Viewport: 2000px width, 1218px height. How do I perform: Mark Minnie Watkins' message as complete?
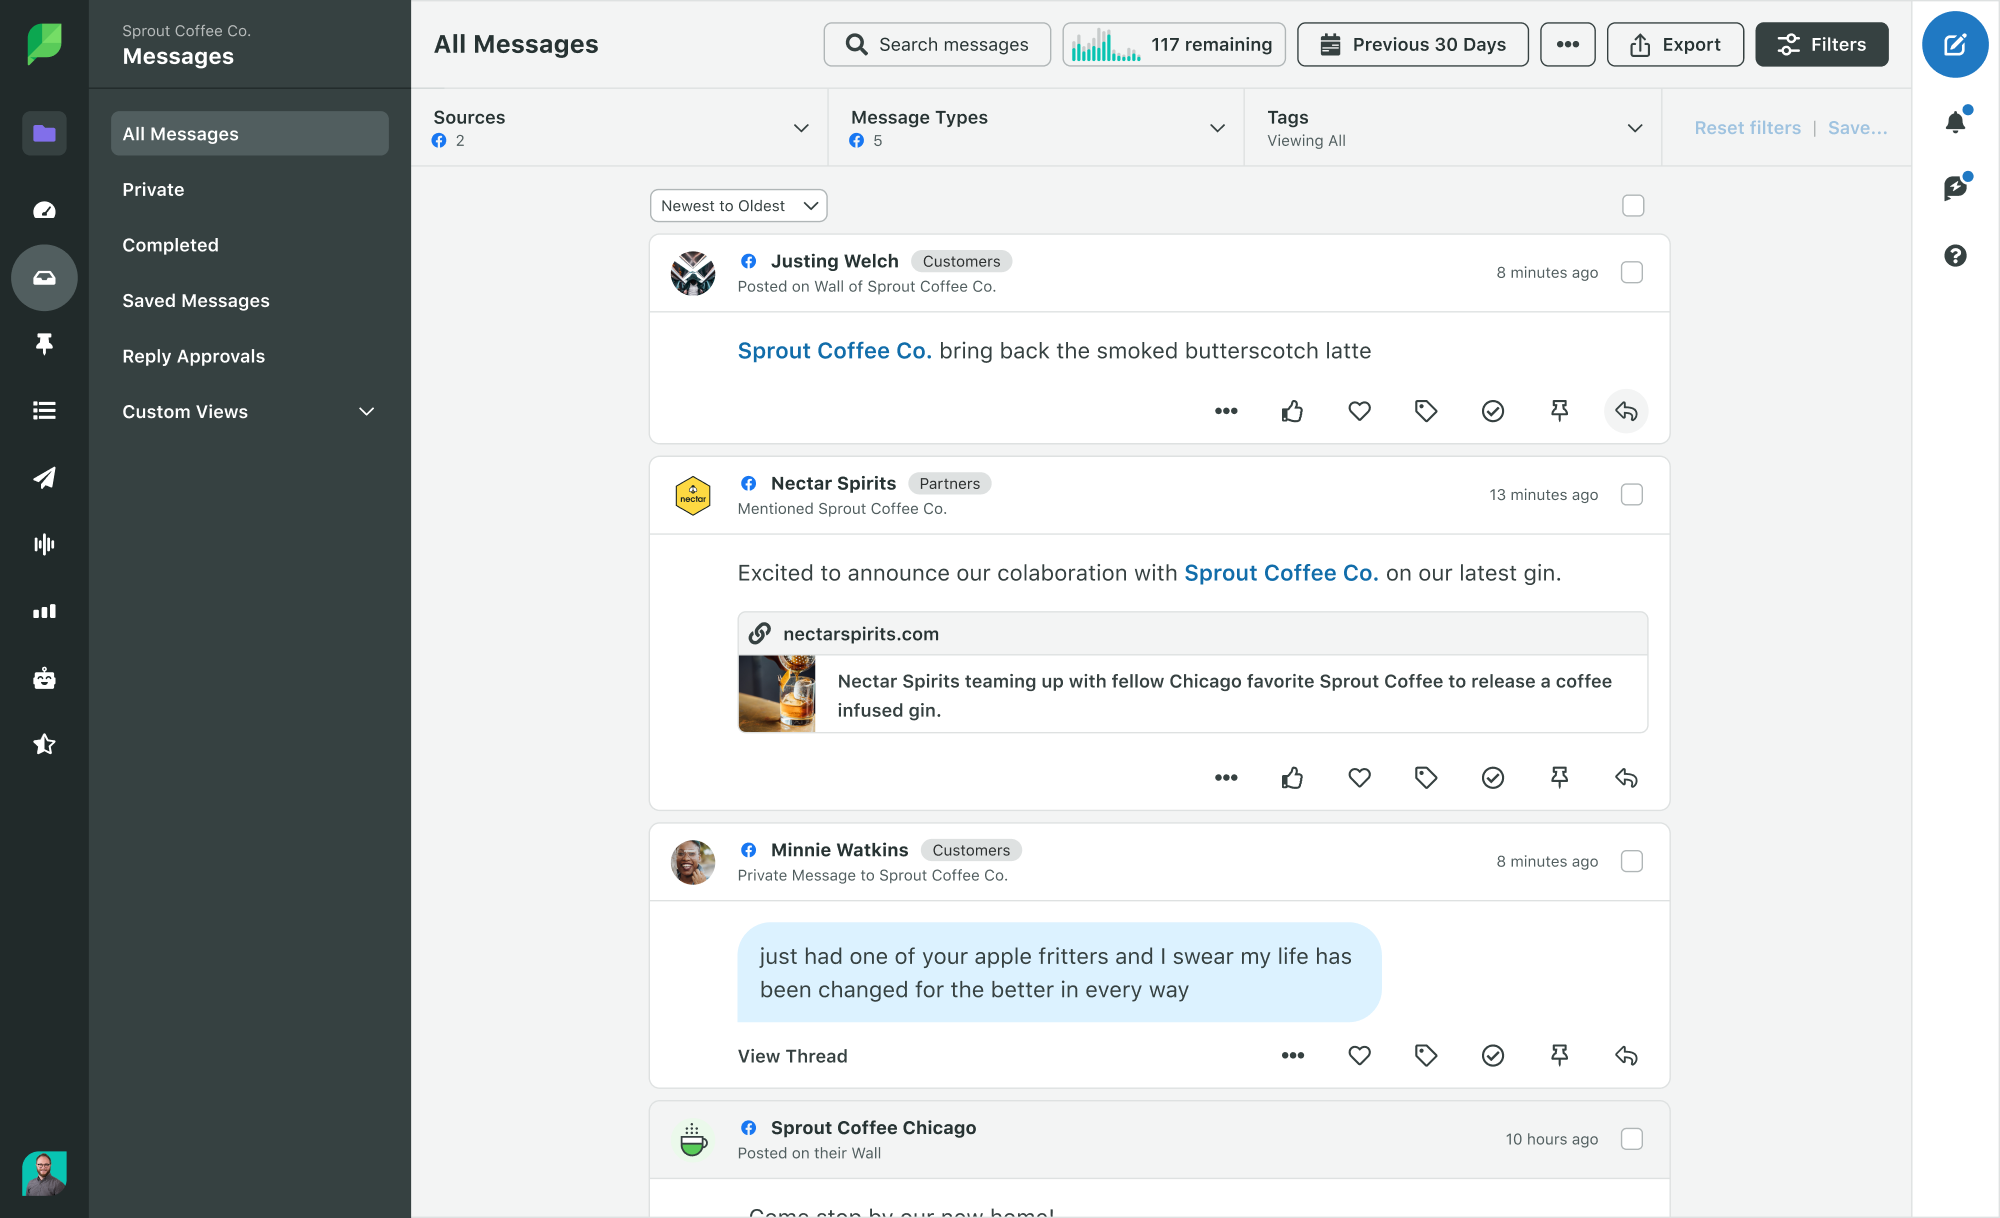pyautogui.click(x=1492, y=1055)
